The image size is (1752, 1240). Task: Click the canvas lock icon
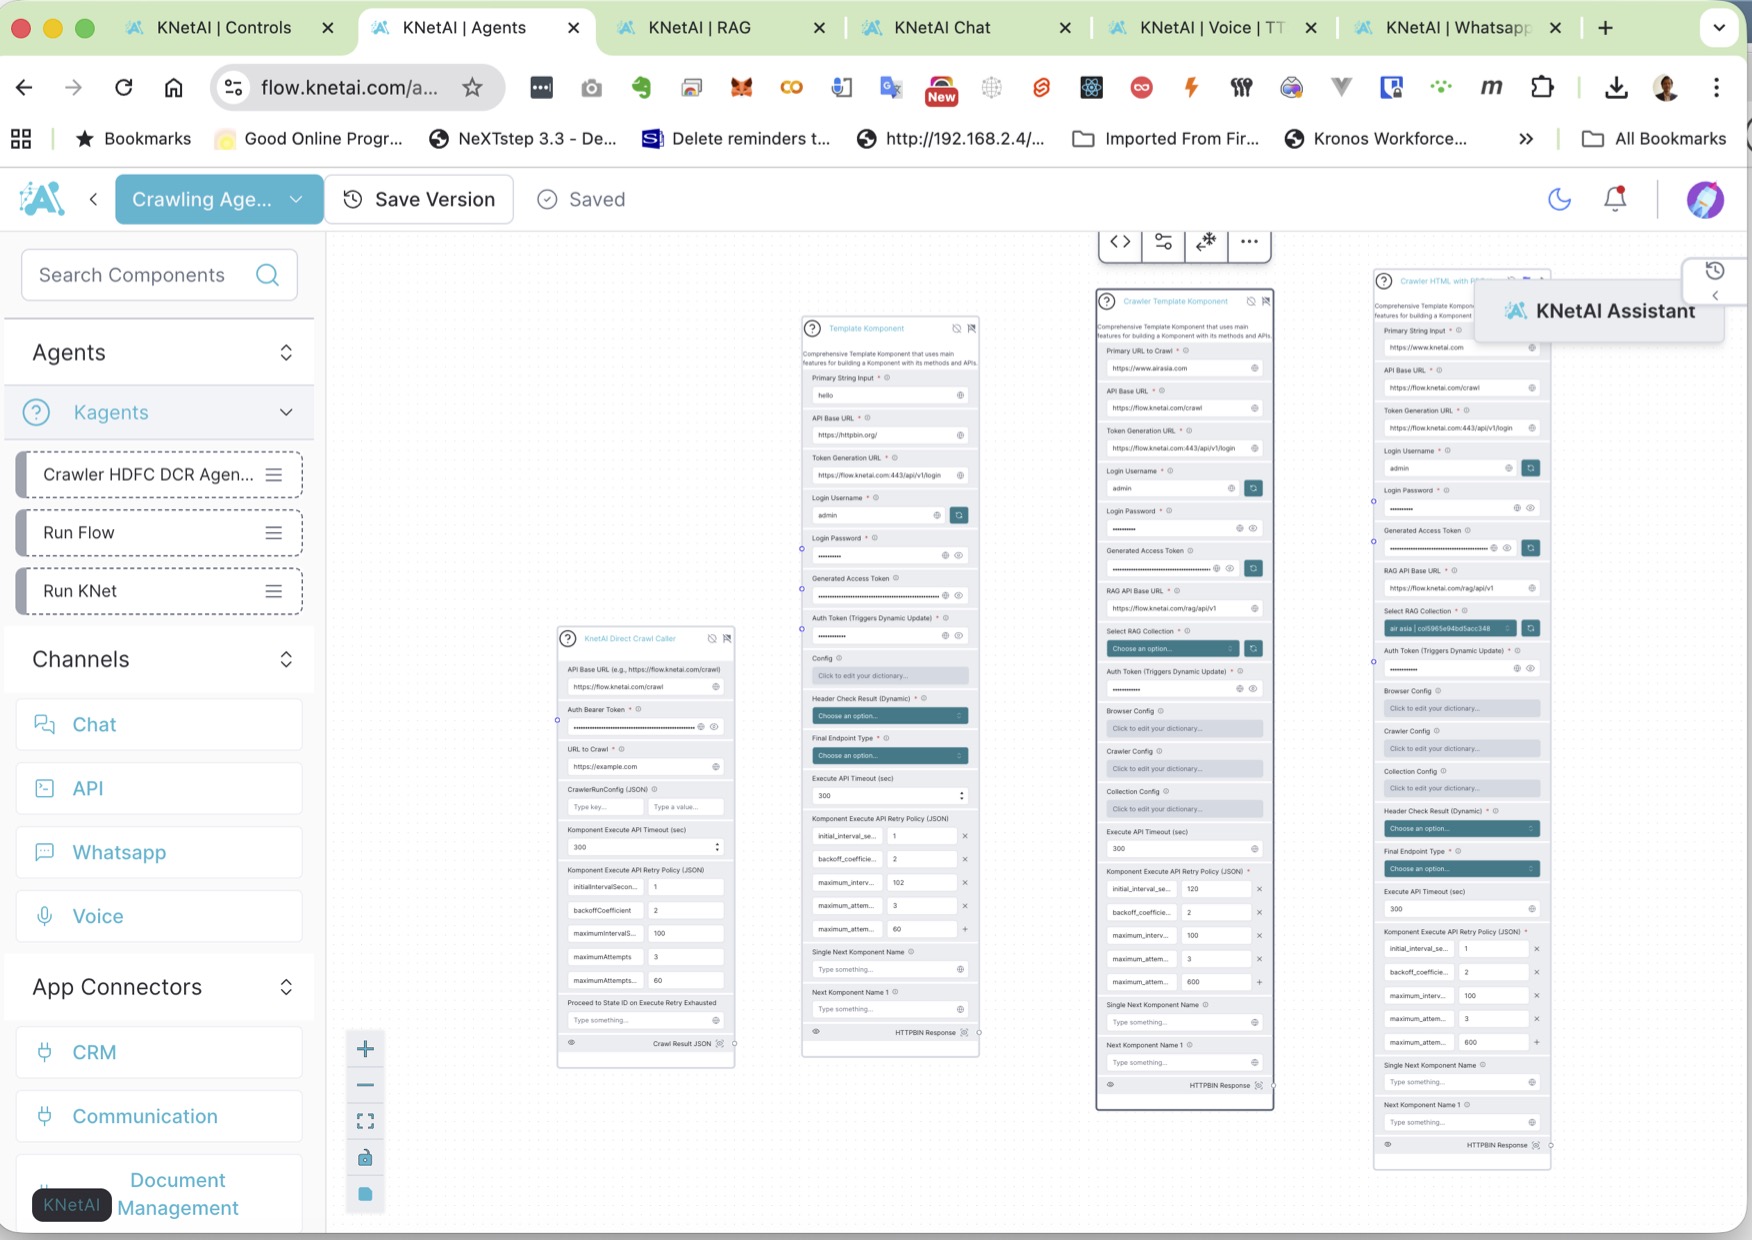pos(365,1158)
